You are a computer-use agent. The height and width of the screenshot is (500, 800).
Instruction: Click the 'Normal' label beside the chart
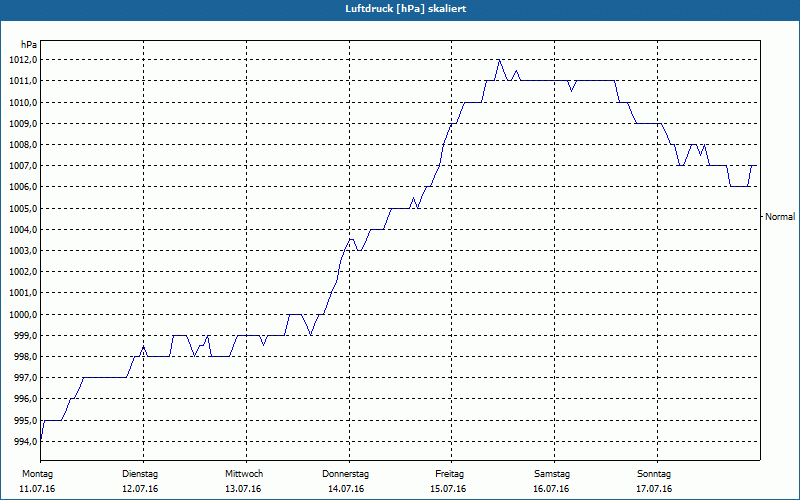[780, 217]
